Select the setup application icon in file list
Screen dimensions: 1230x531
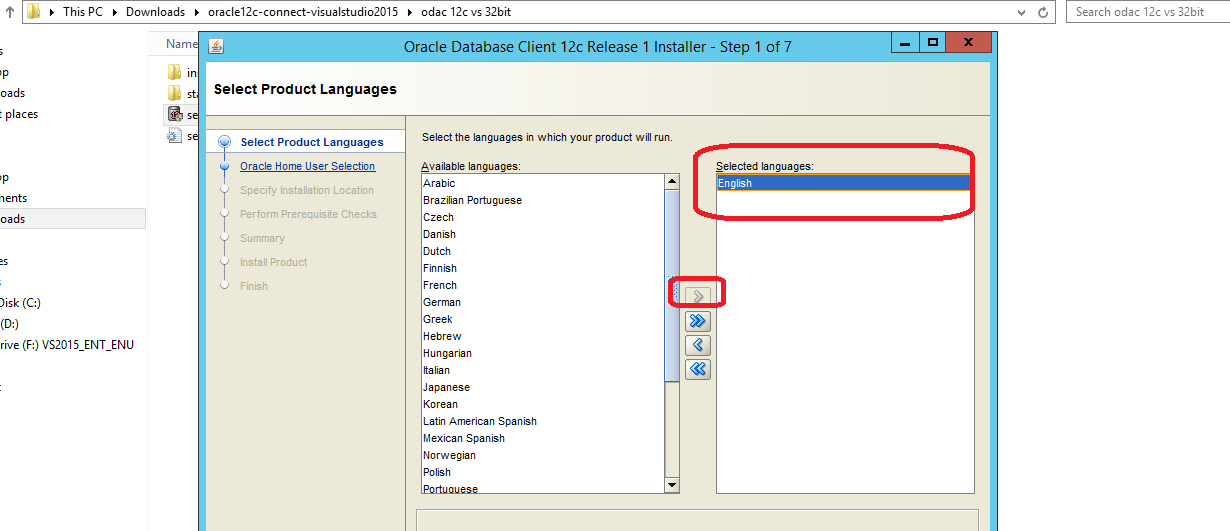(x=175, y=114)
